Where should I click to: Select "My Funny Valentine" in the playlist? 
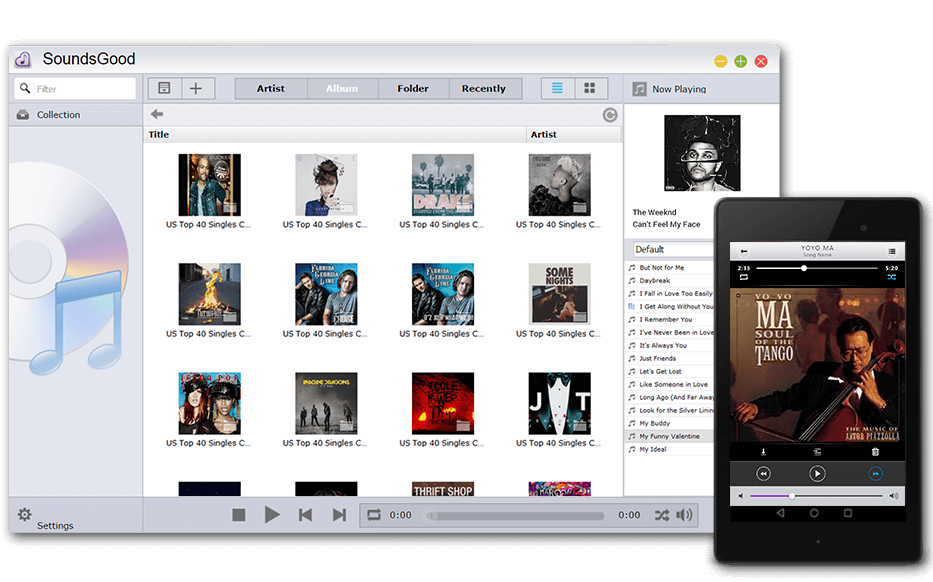tap(669, 437)
